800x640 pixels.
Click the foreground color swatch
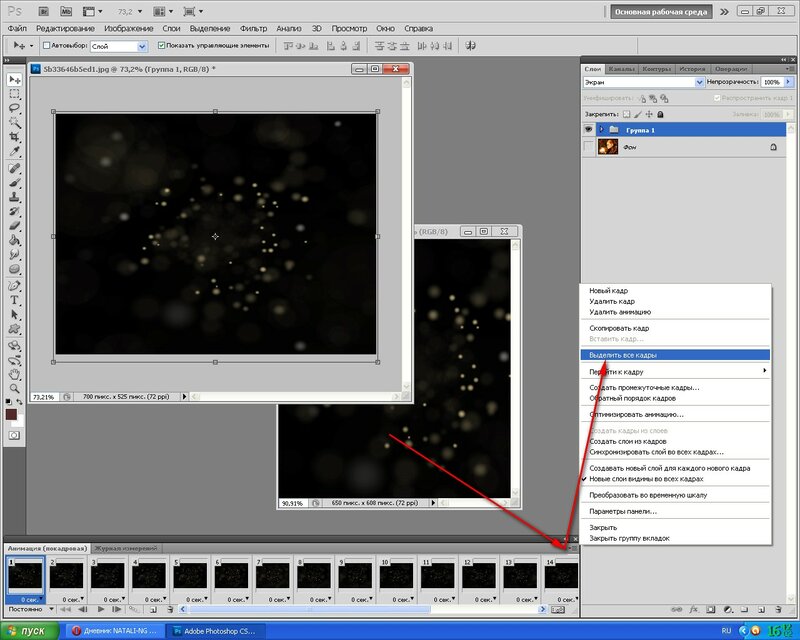click(11, 414)
